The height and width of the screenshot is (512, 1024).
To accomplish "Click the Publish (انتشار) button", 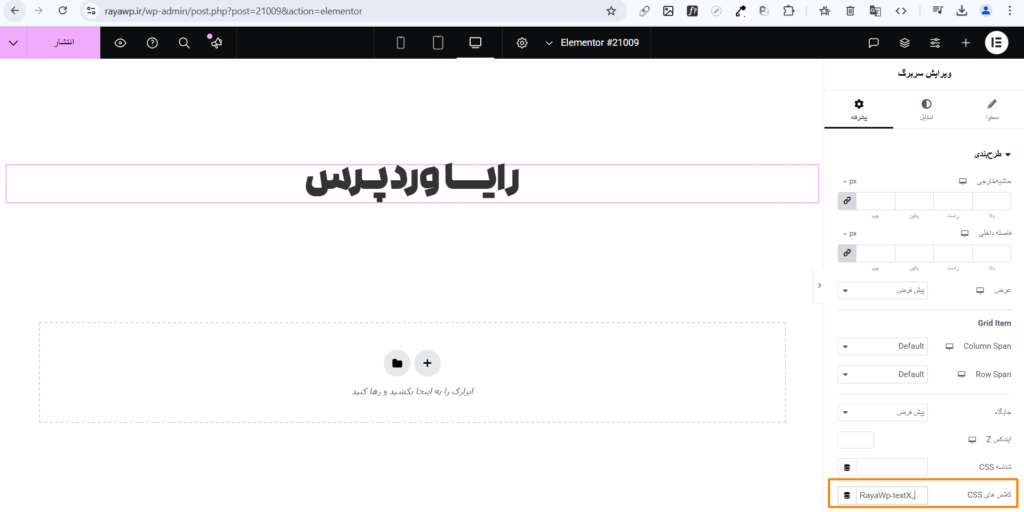I will click(63, 42).
